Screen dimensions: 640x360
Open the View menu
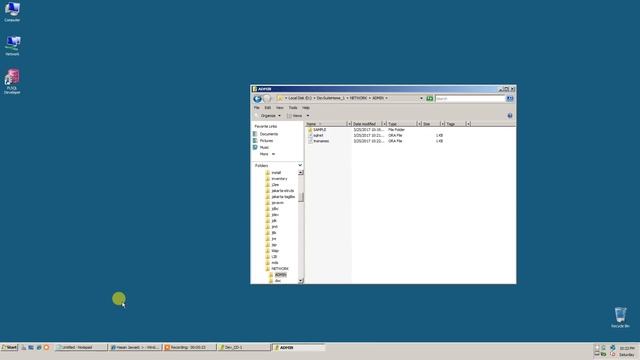[280, 108]
